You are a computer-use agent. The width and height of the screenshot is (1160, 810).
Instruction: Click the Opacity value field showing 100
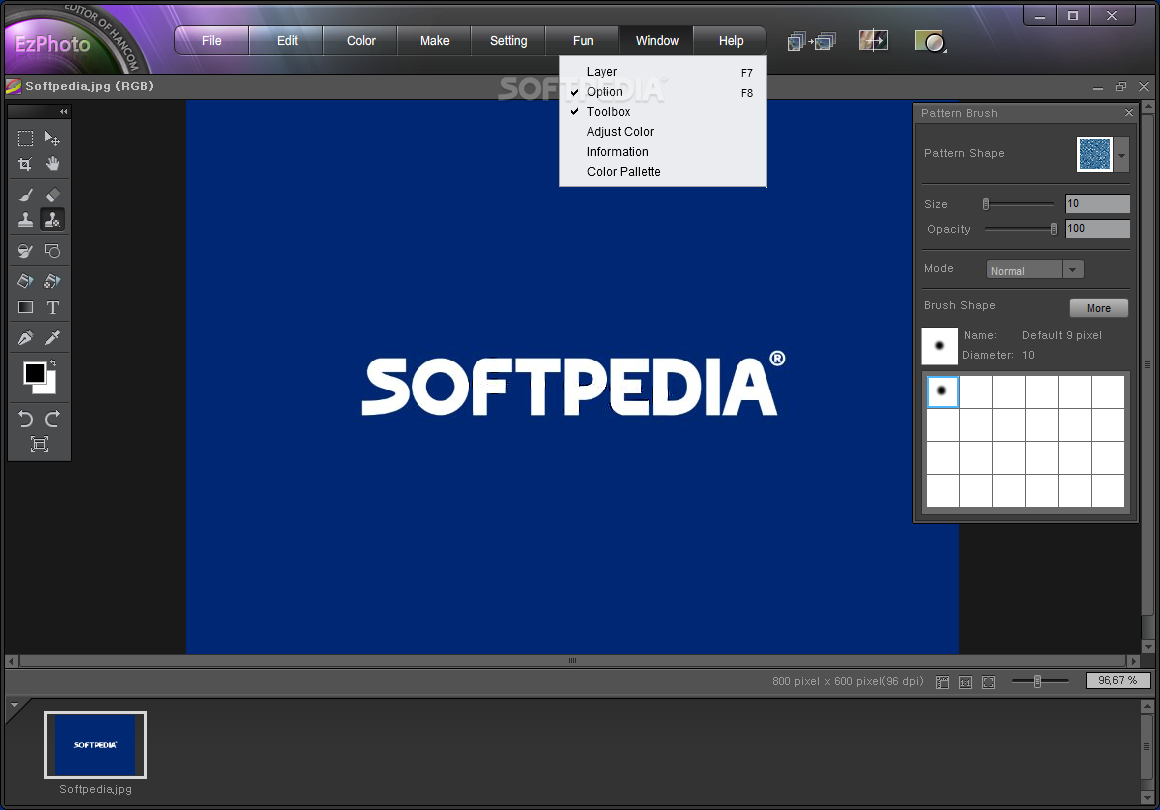point(1097,229)
